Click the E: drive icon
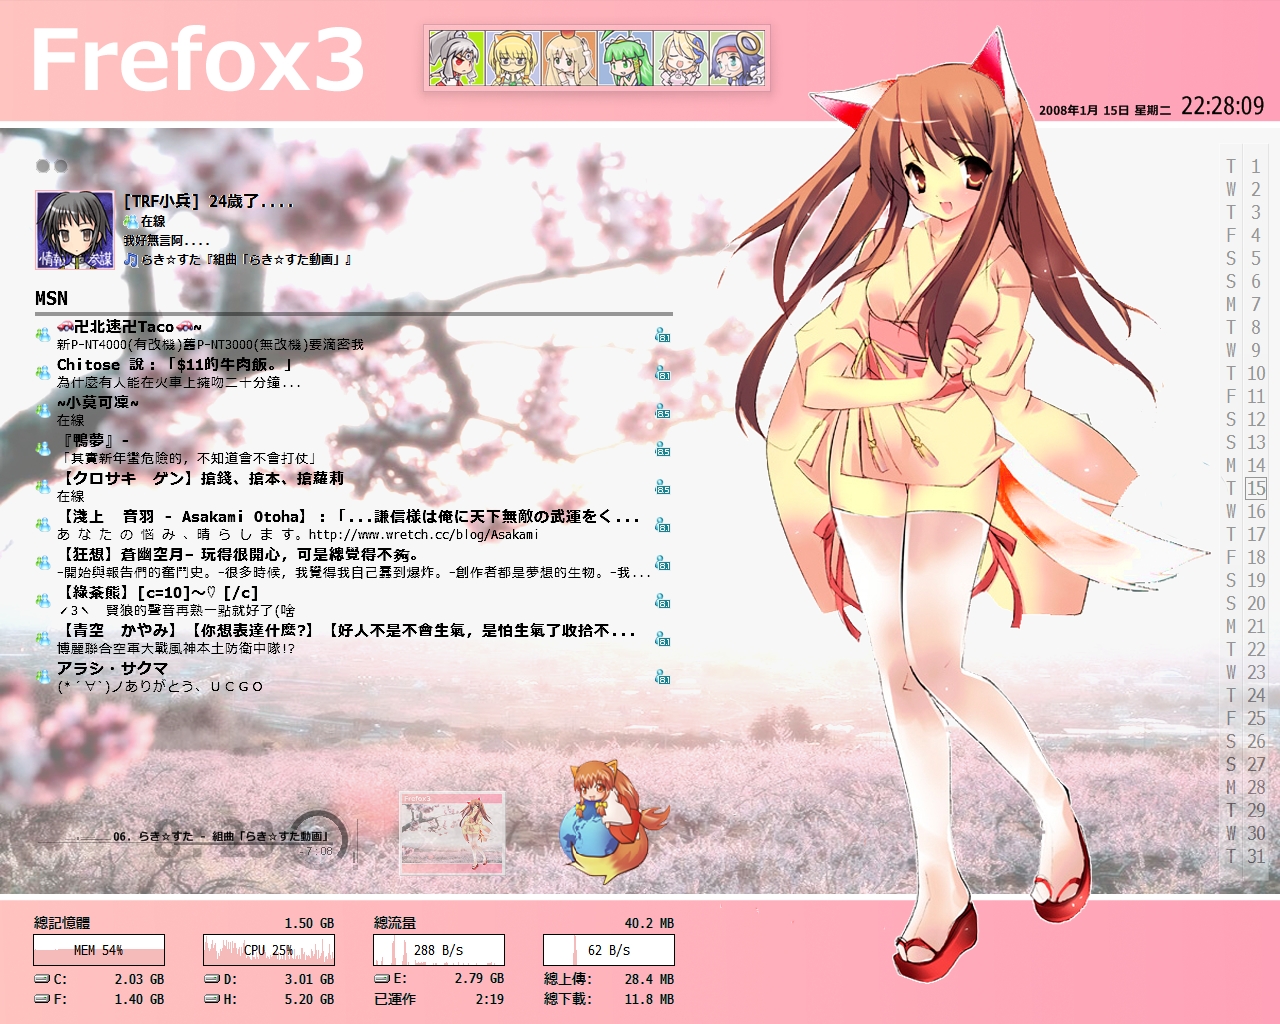 tap(382, 979)
